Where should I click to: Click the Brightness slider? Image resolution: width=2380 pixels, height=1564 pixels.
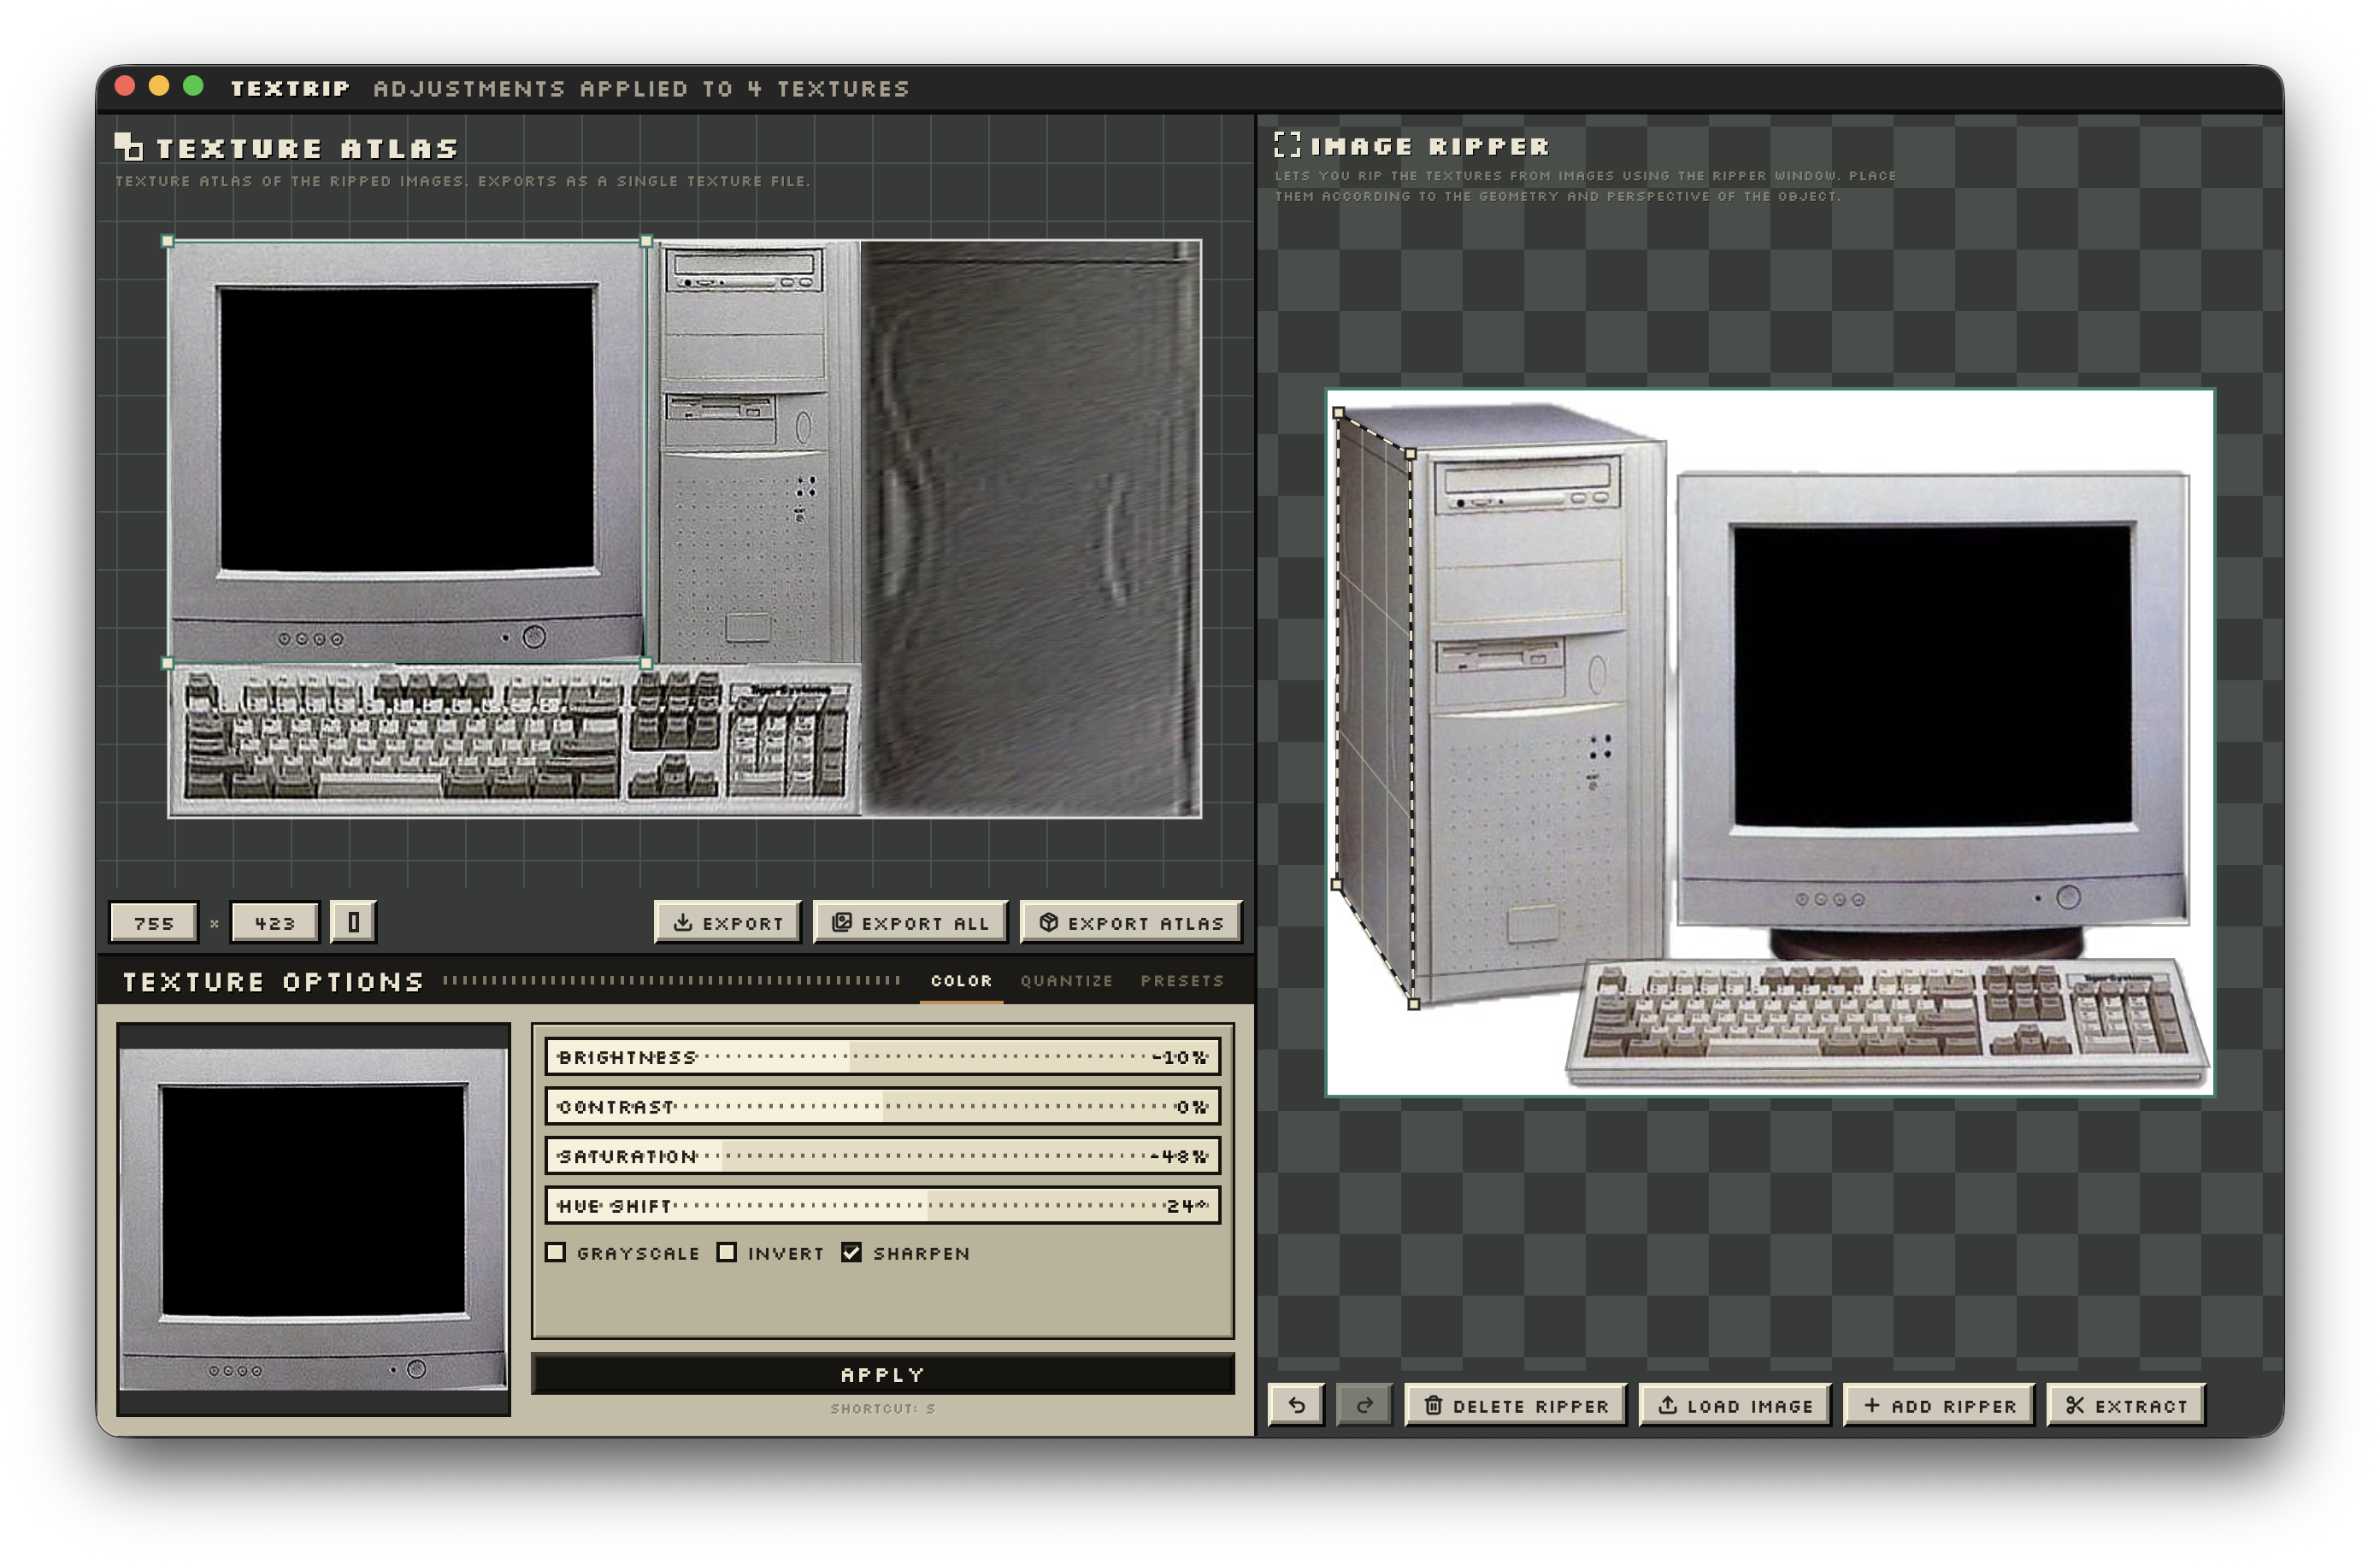point(882,1056)
